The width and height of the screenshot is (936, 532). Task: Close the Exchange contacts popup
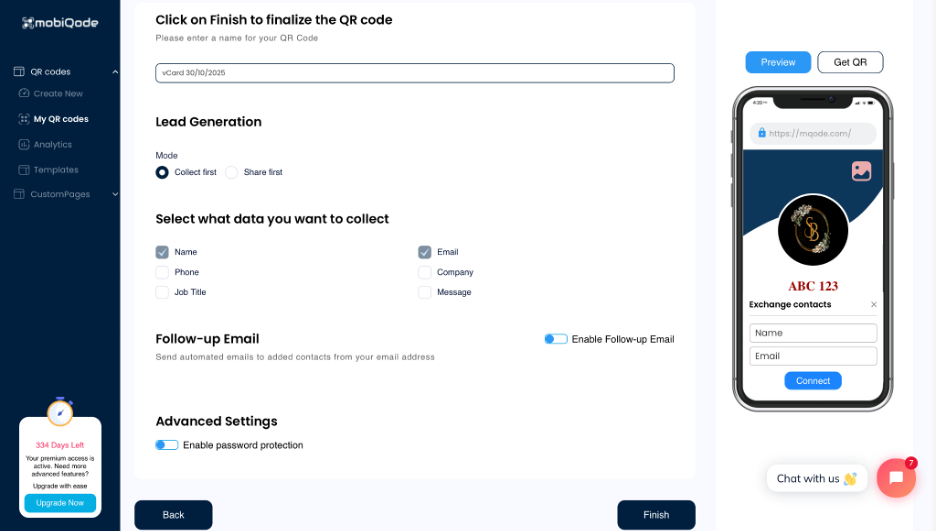coord(873,305)
